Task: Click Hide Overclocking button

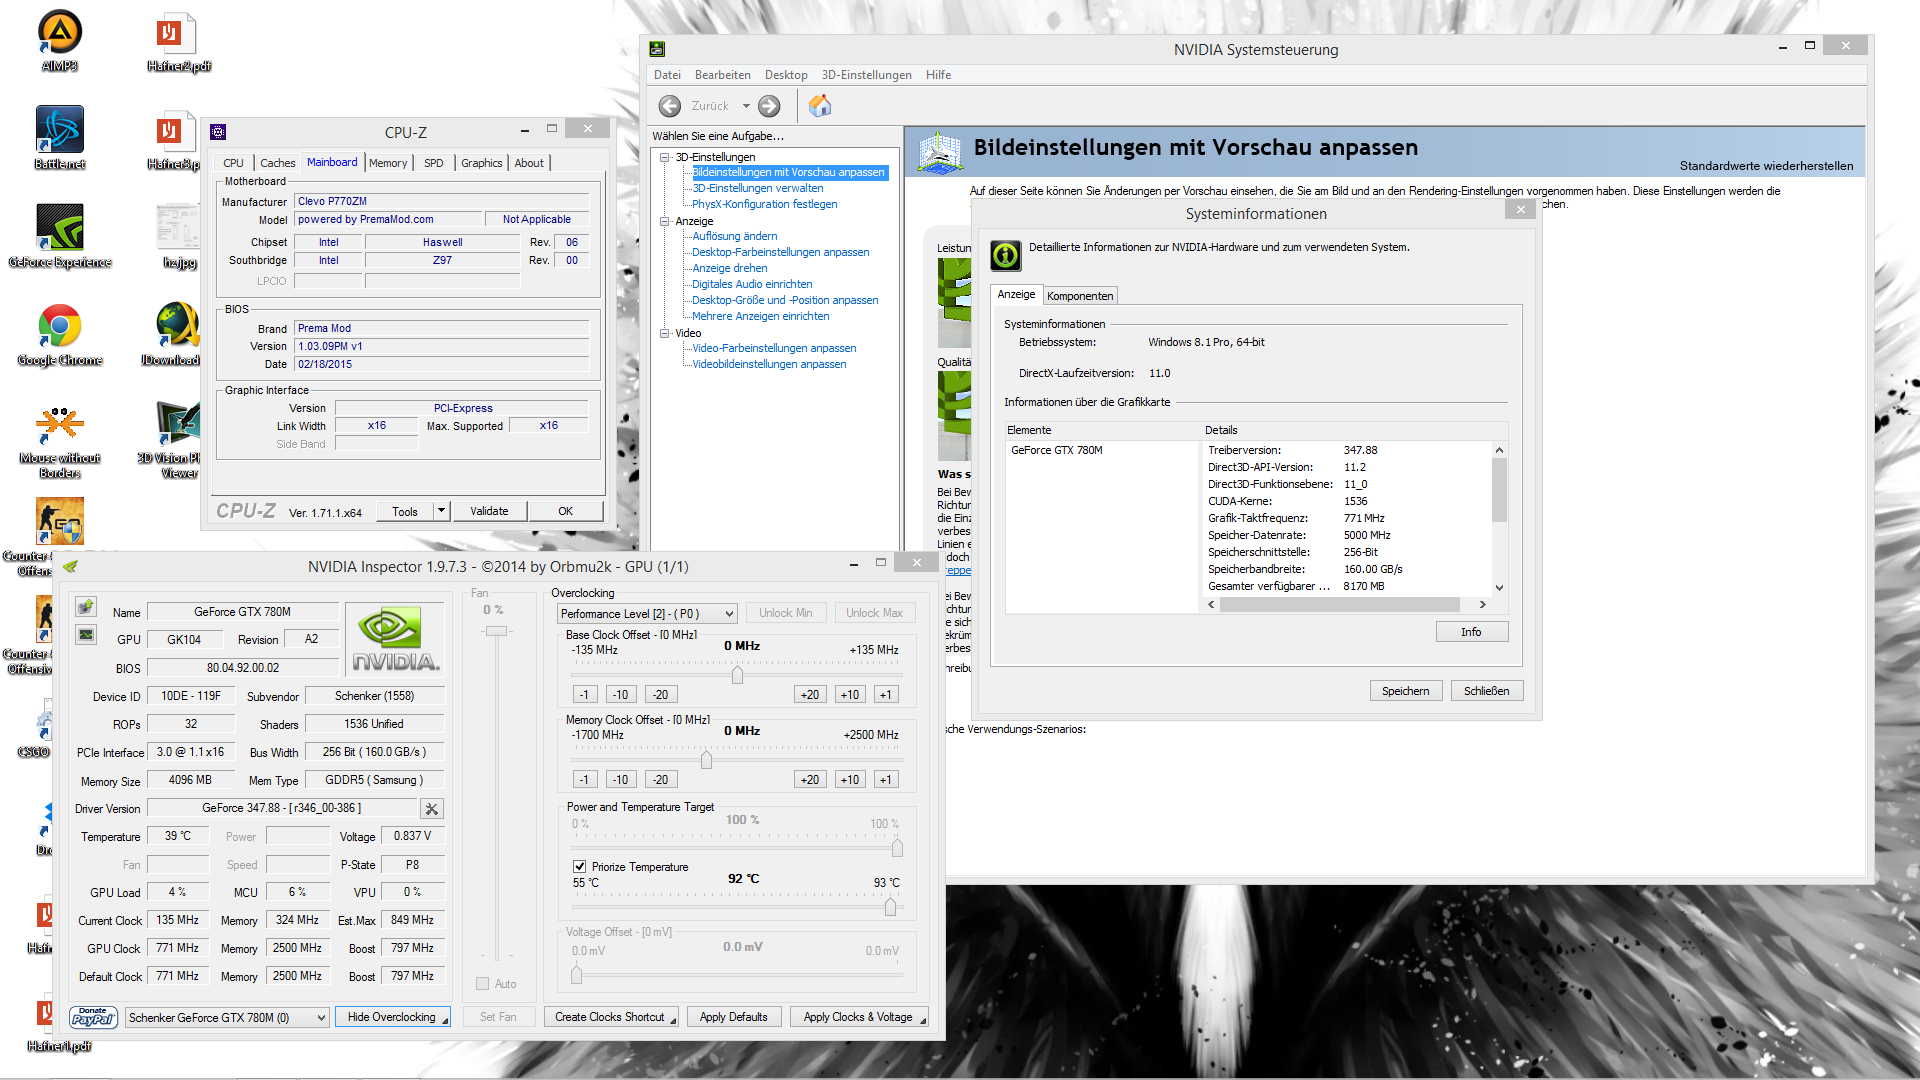Action: point(392,1017)
